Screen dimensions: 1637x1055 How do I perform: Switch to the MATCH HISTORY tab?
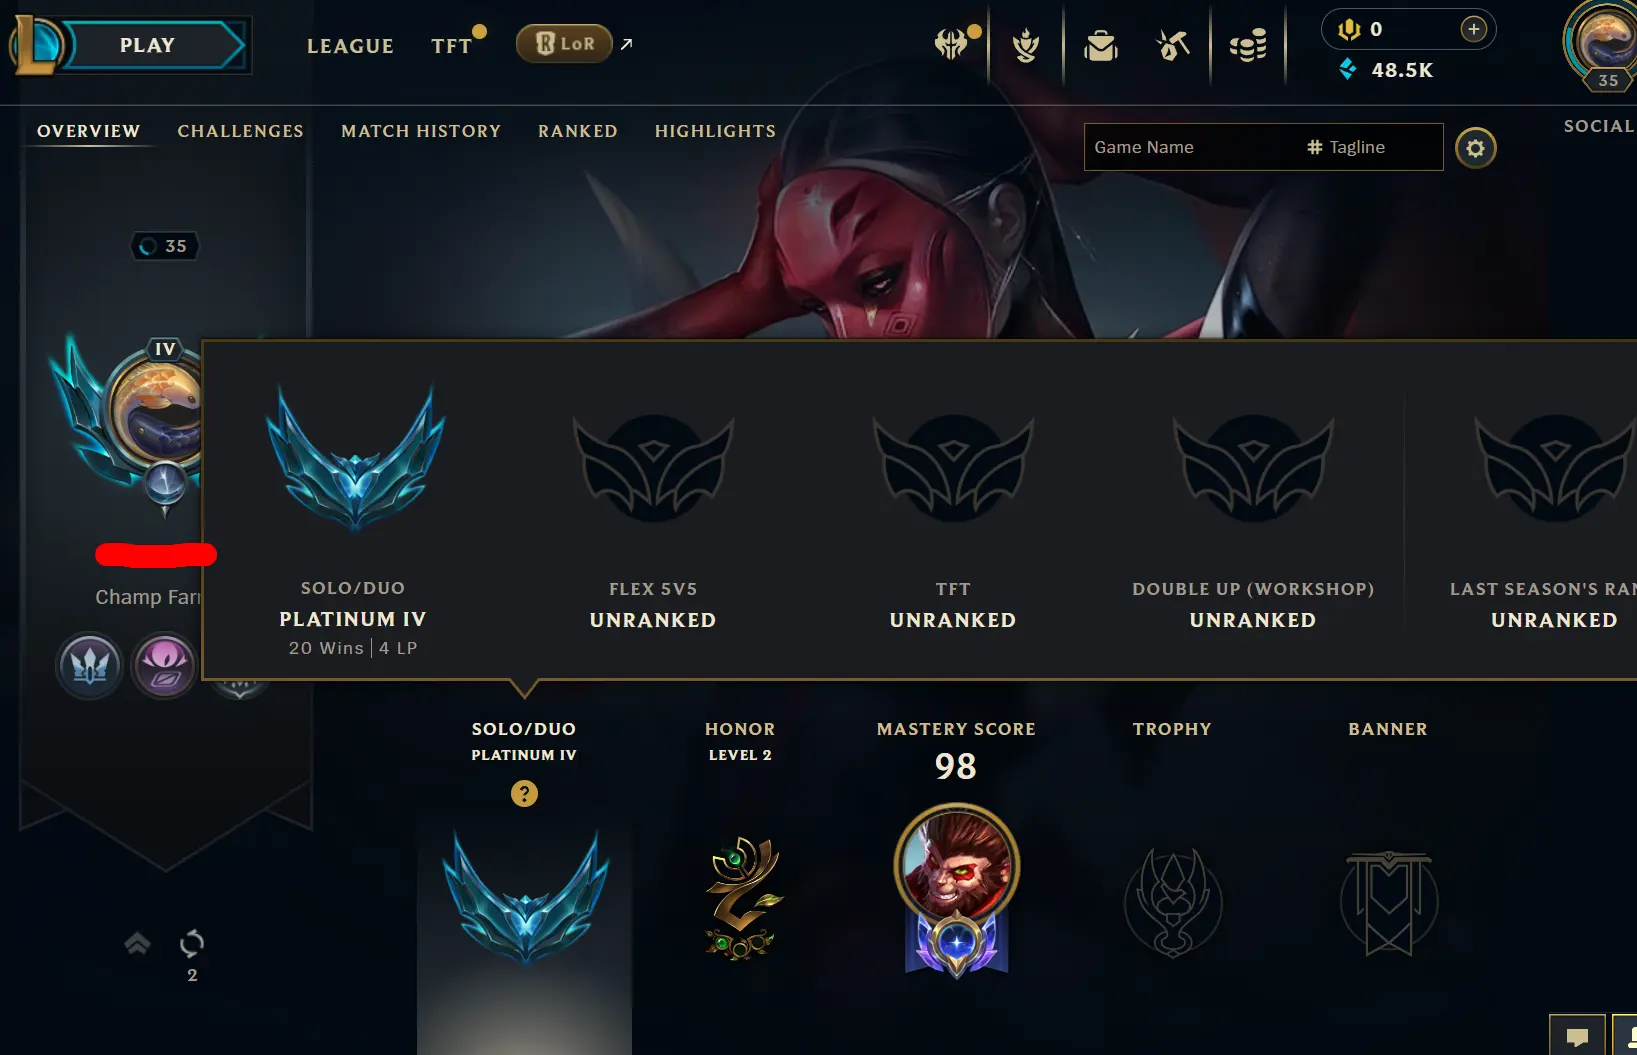pyautogui.click(x=421, y=131)
